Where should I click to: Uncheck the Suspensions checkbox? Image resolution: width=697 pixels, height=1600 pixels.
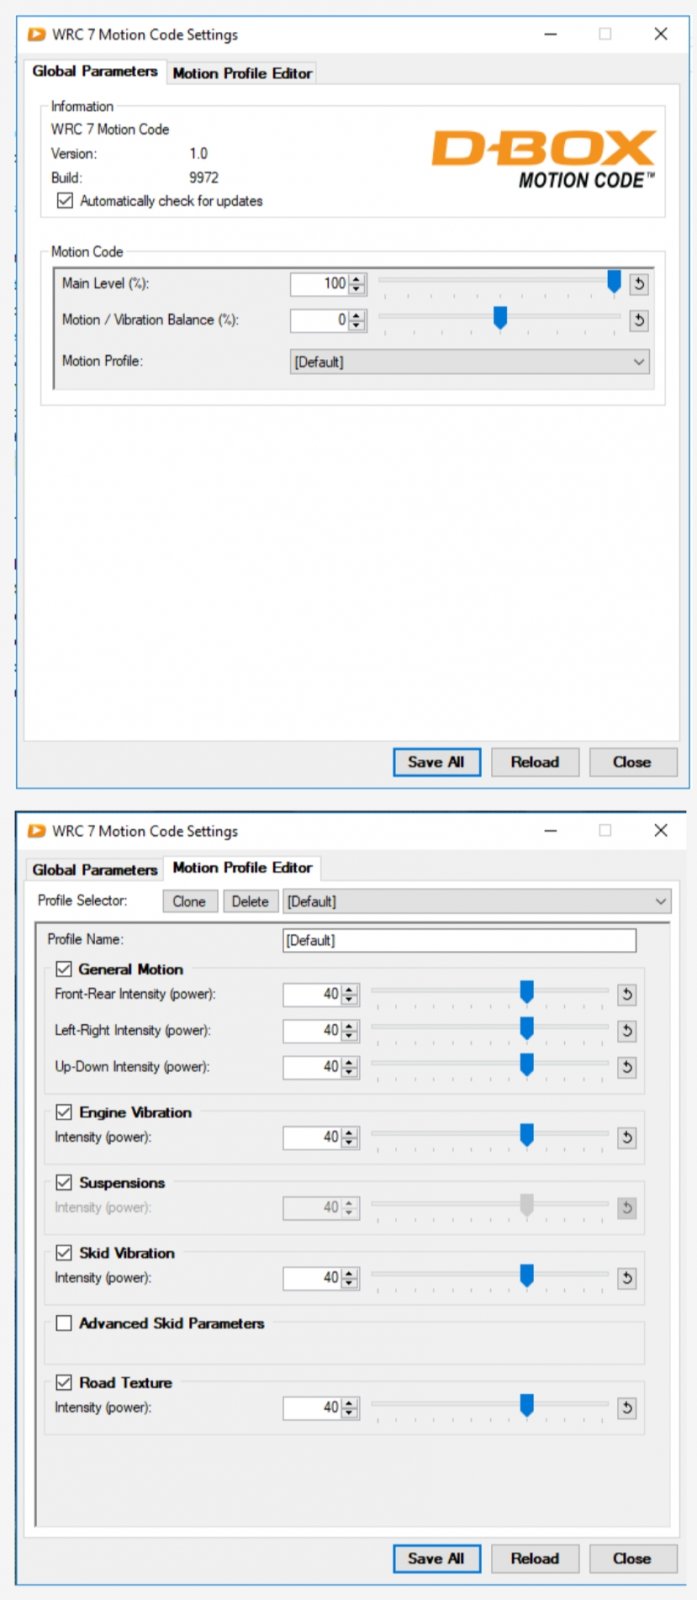[64, 1183]
